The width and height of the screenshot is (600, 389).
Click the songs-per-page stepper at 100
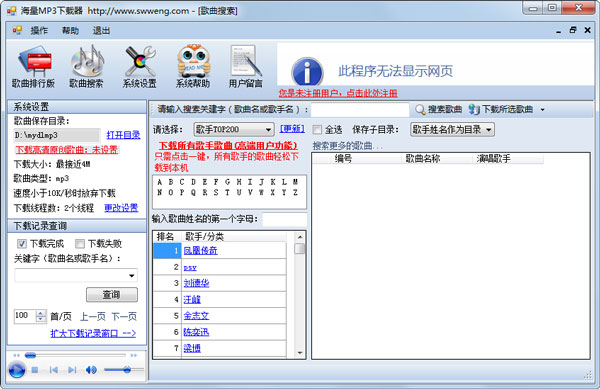point(41,316)
